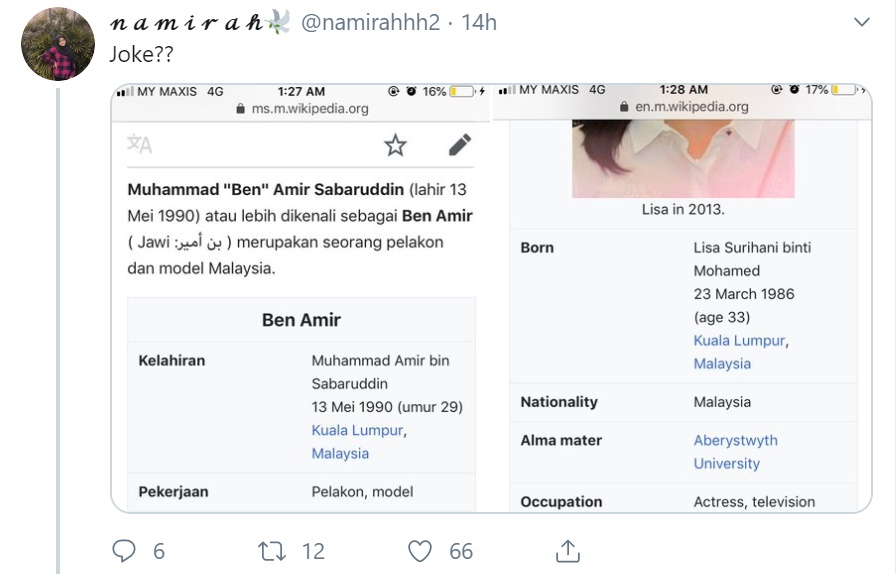
Task: Click Kuala Lumpur link under Born
Action: tap(739, 340)
